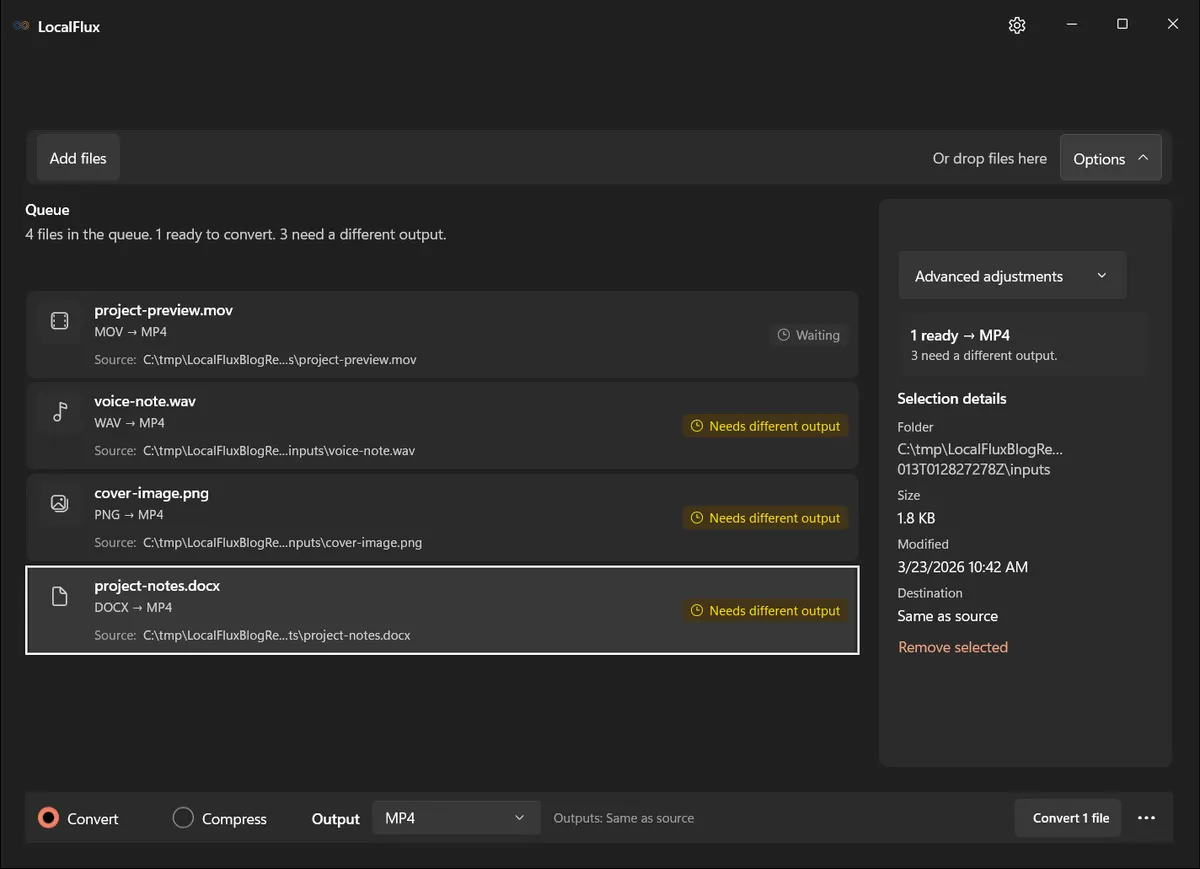This screenshot has height=869, width=1200.
Task: Click the music note icon for voice-note.wav
Action: click(60, 411)
